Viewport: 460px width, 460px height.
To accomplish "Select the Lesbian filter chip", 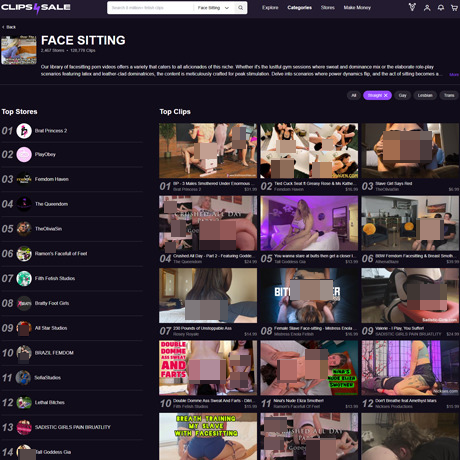I will (x=425, y=95).
